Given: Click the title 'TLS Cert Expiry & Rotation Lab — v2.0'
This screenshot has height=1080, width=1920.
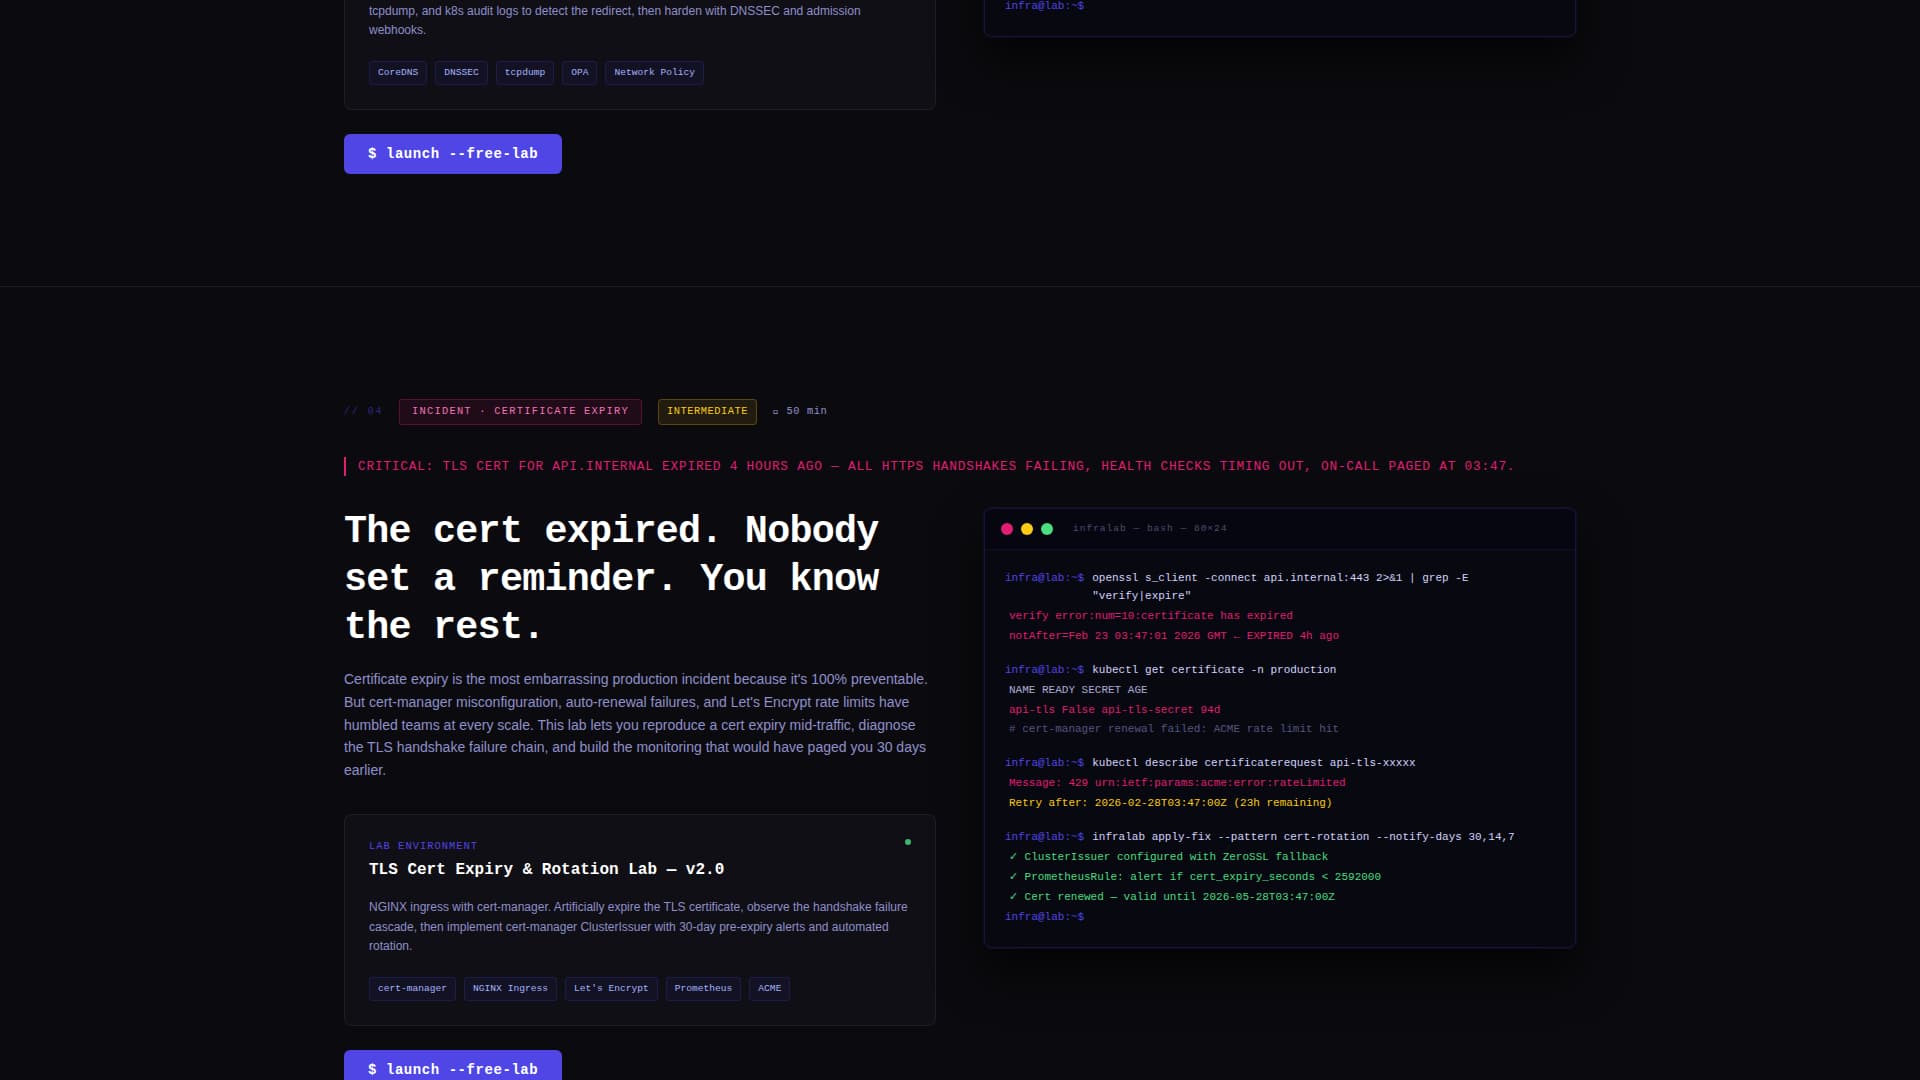Looking at the screenshot, I should [x=546, y=869].
